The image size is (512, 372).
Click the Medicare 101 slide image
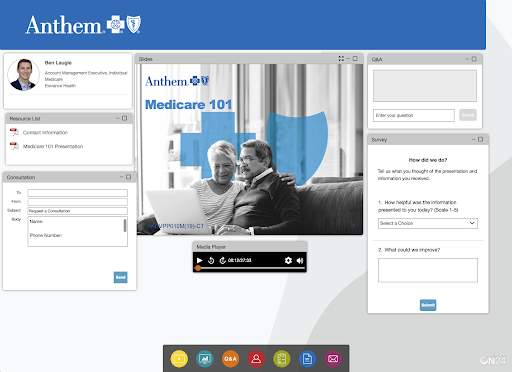(x=250, y=149)
